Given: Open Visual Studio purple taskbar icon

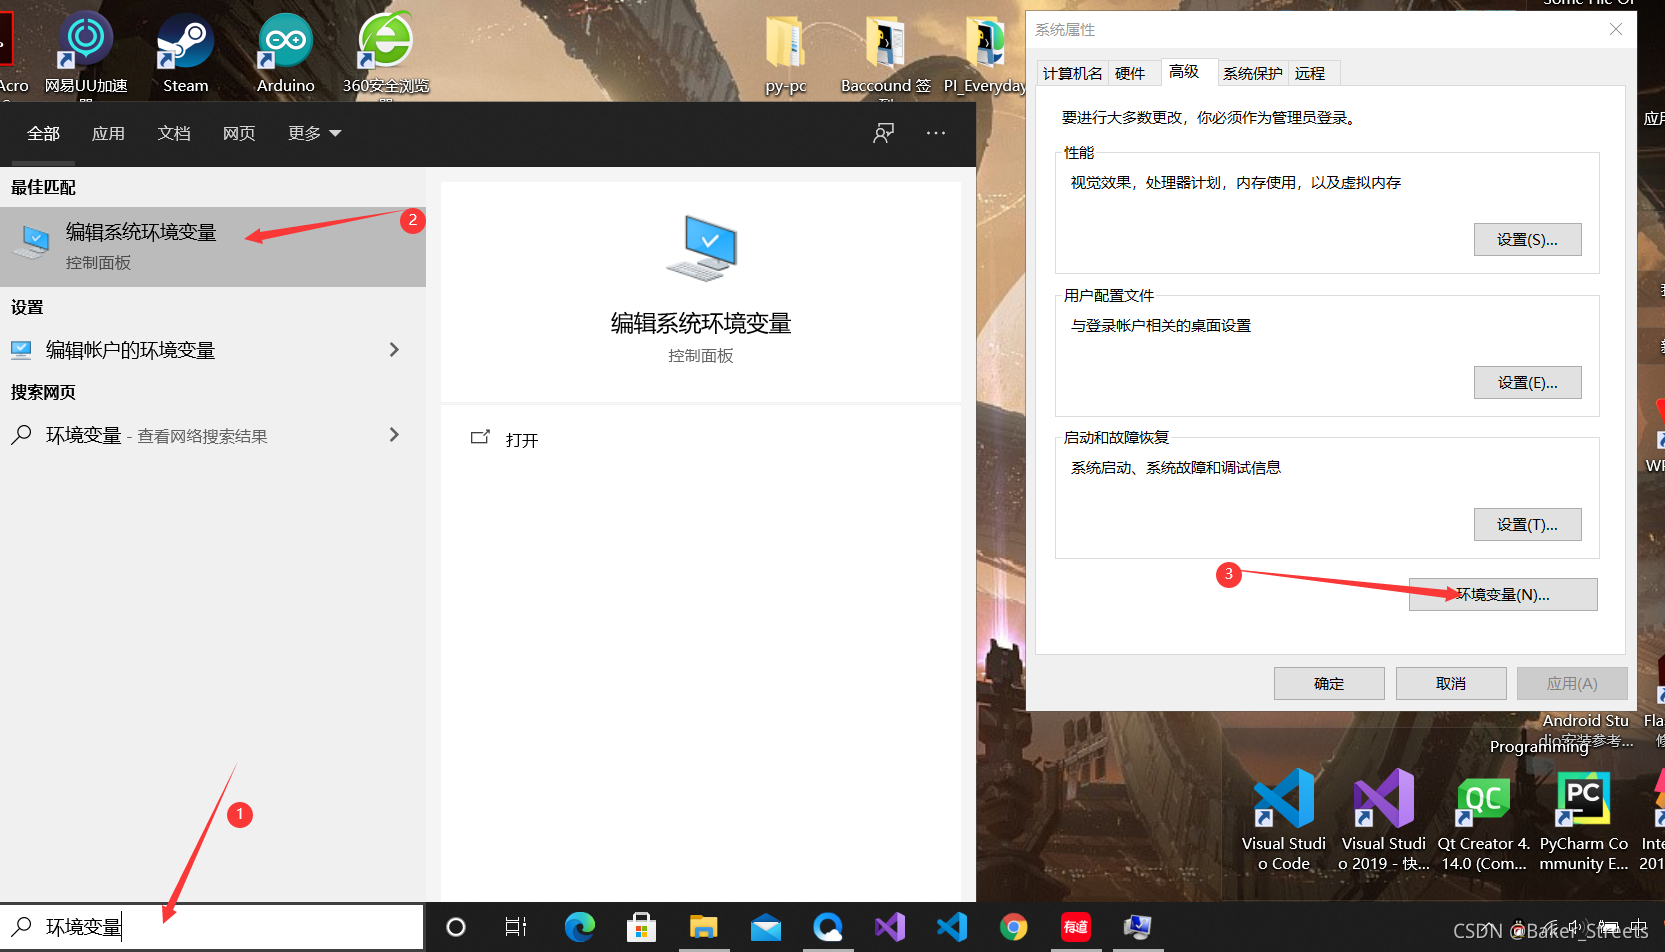Looking at the screenshot, I should (x=890, y=927).
